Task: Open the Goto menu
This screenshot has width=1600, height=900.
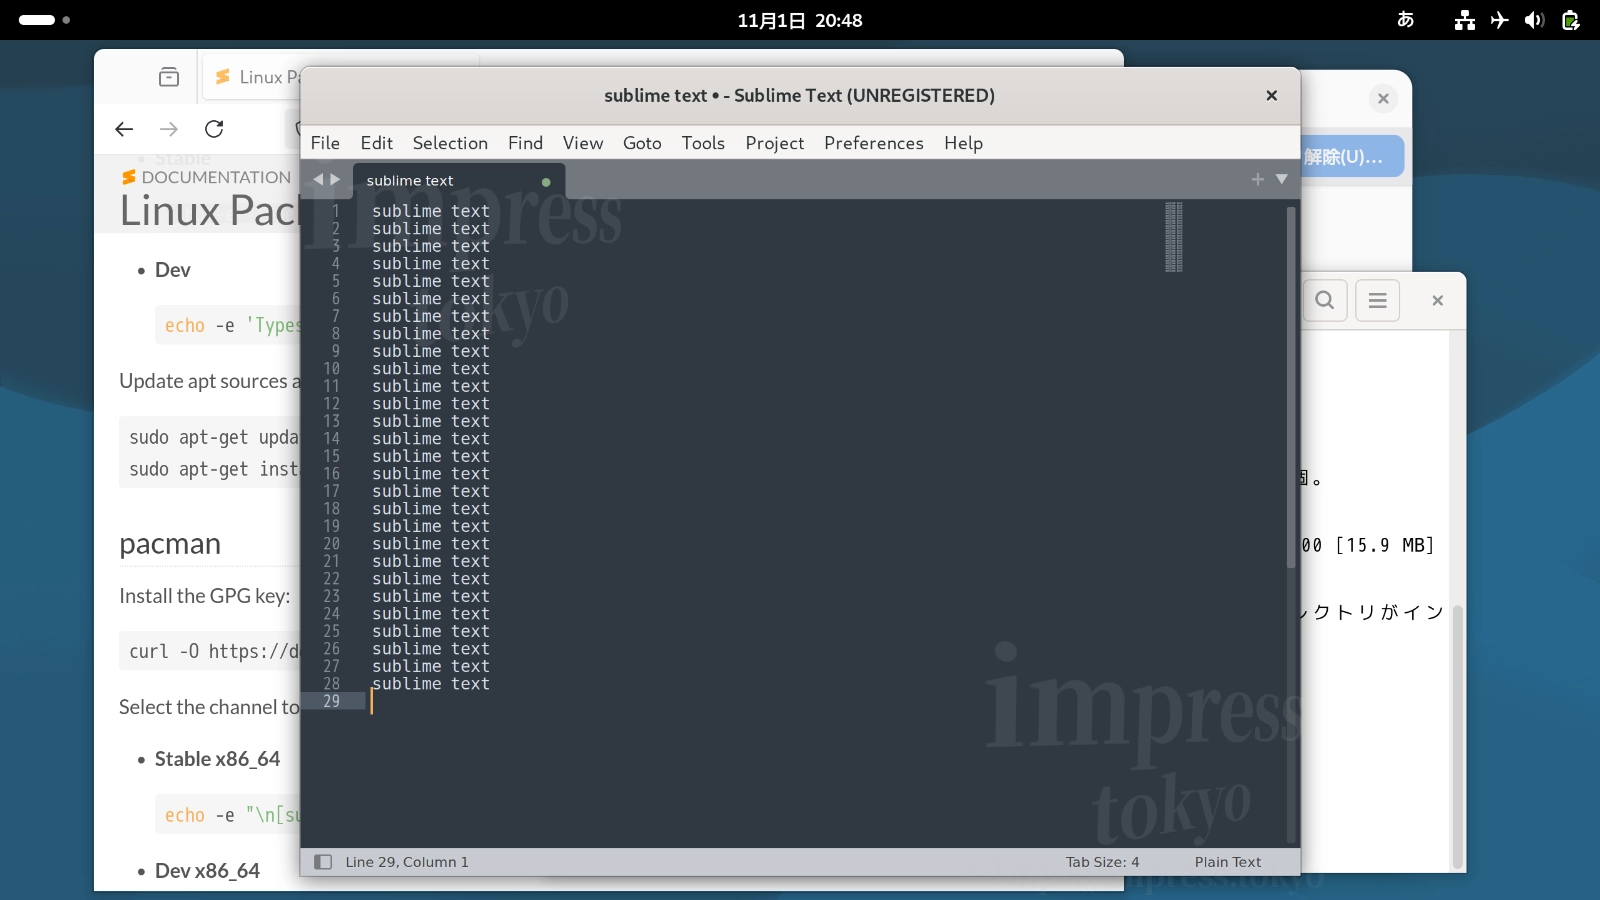Action: point(642,143)
